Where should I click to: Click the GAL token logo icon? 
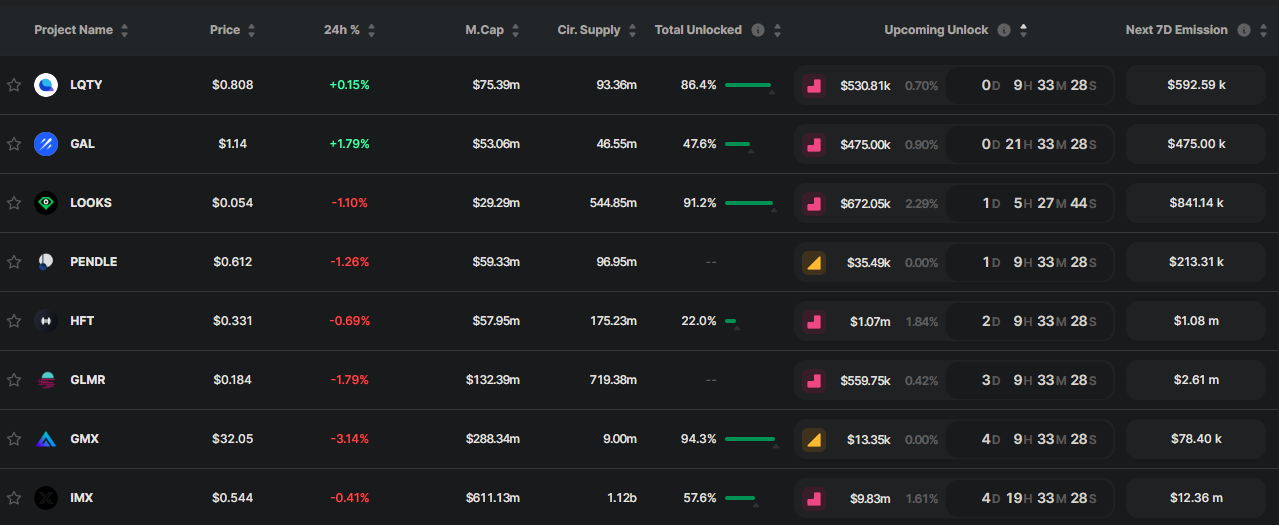click(x=46, y=144)
